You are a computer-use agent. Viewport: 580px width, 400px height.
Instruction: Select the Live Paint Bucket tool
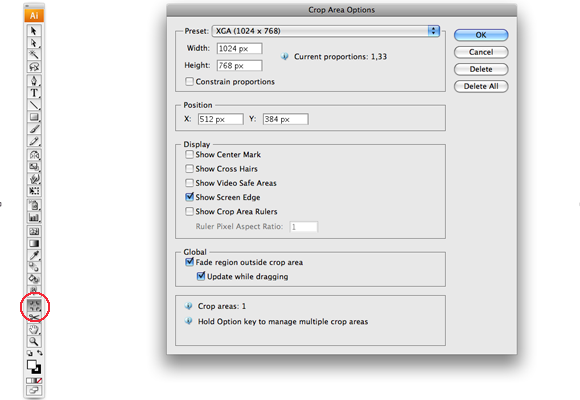point(34,279)
